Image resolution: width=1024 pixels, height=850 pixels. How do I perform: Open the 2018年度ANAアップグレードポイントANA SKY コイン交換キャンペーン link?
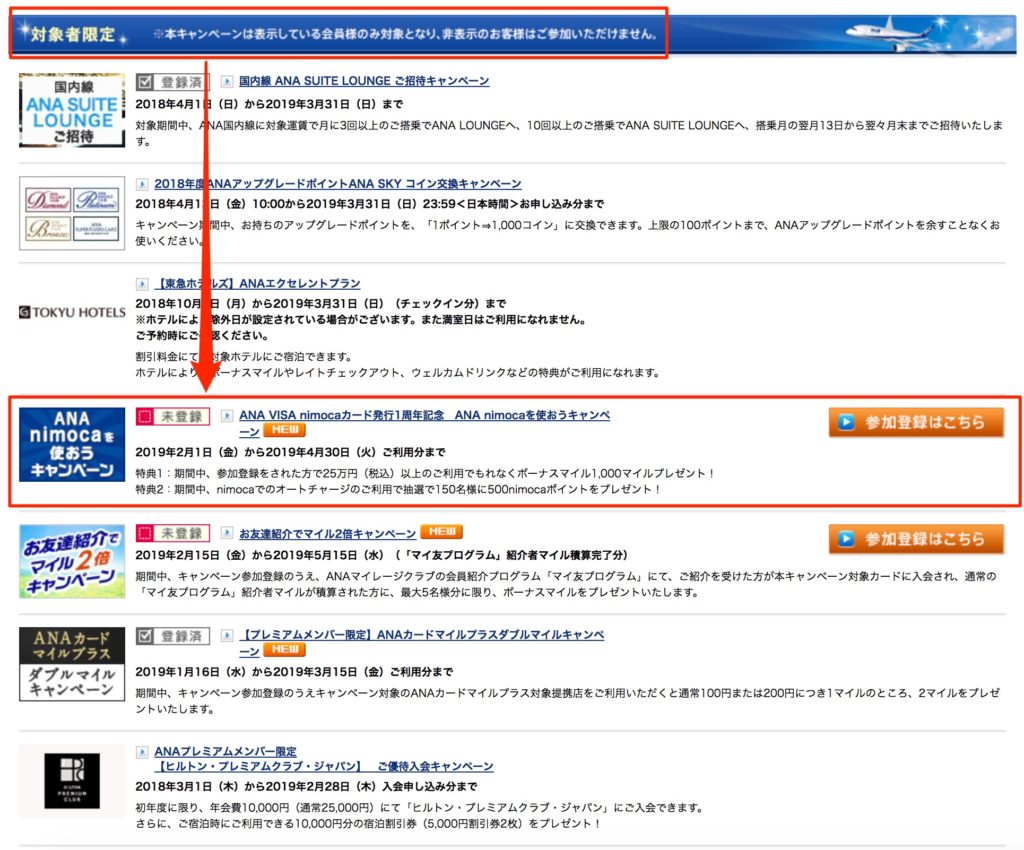338,184
